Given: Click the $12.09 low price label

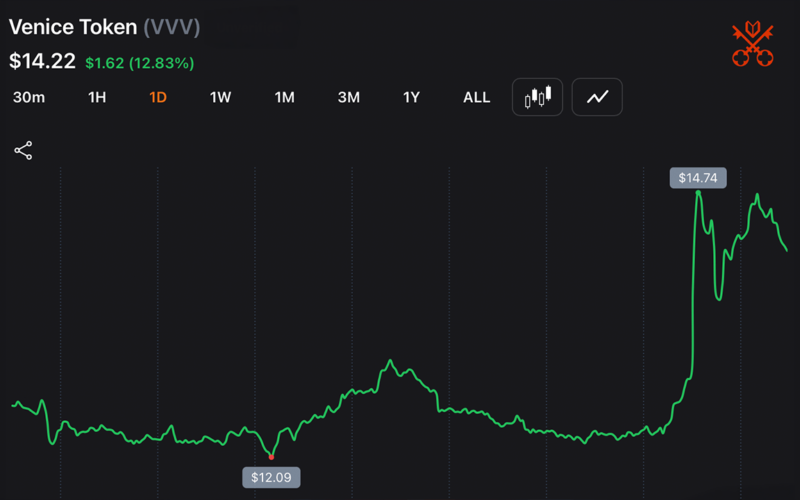Looking at the screenshot, I should [271, 478].
